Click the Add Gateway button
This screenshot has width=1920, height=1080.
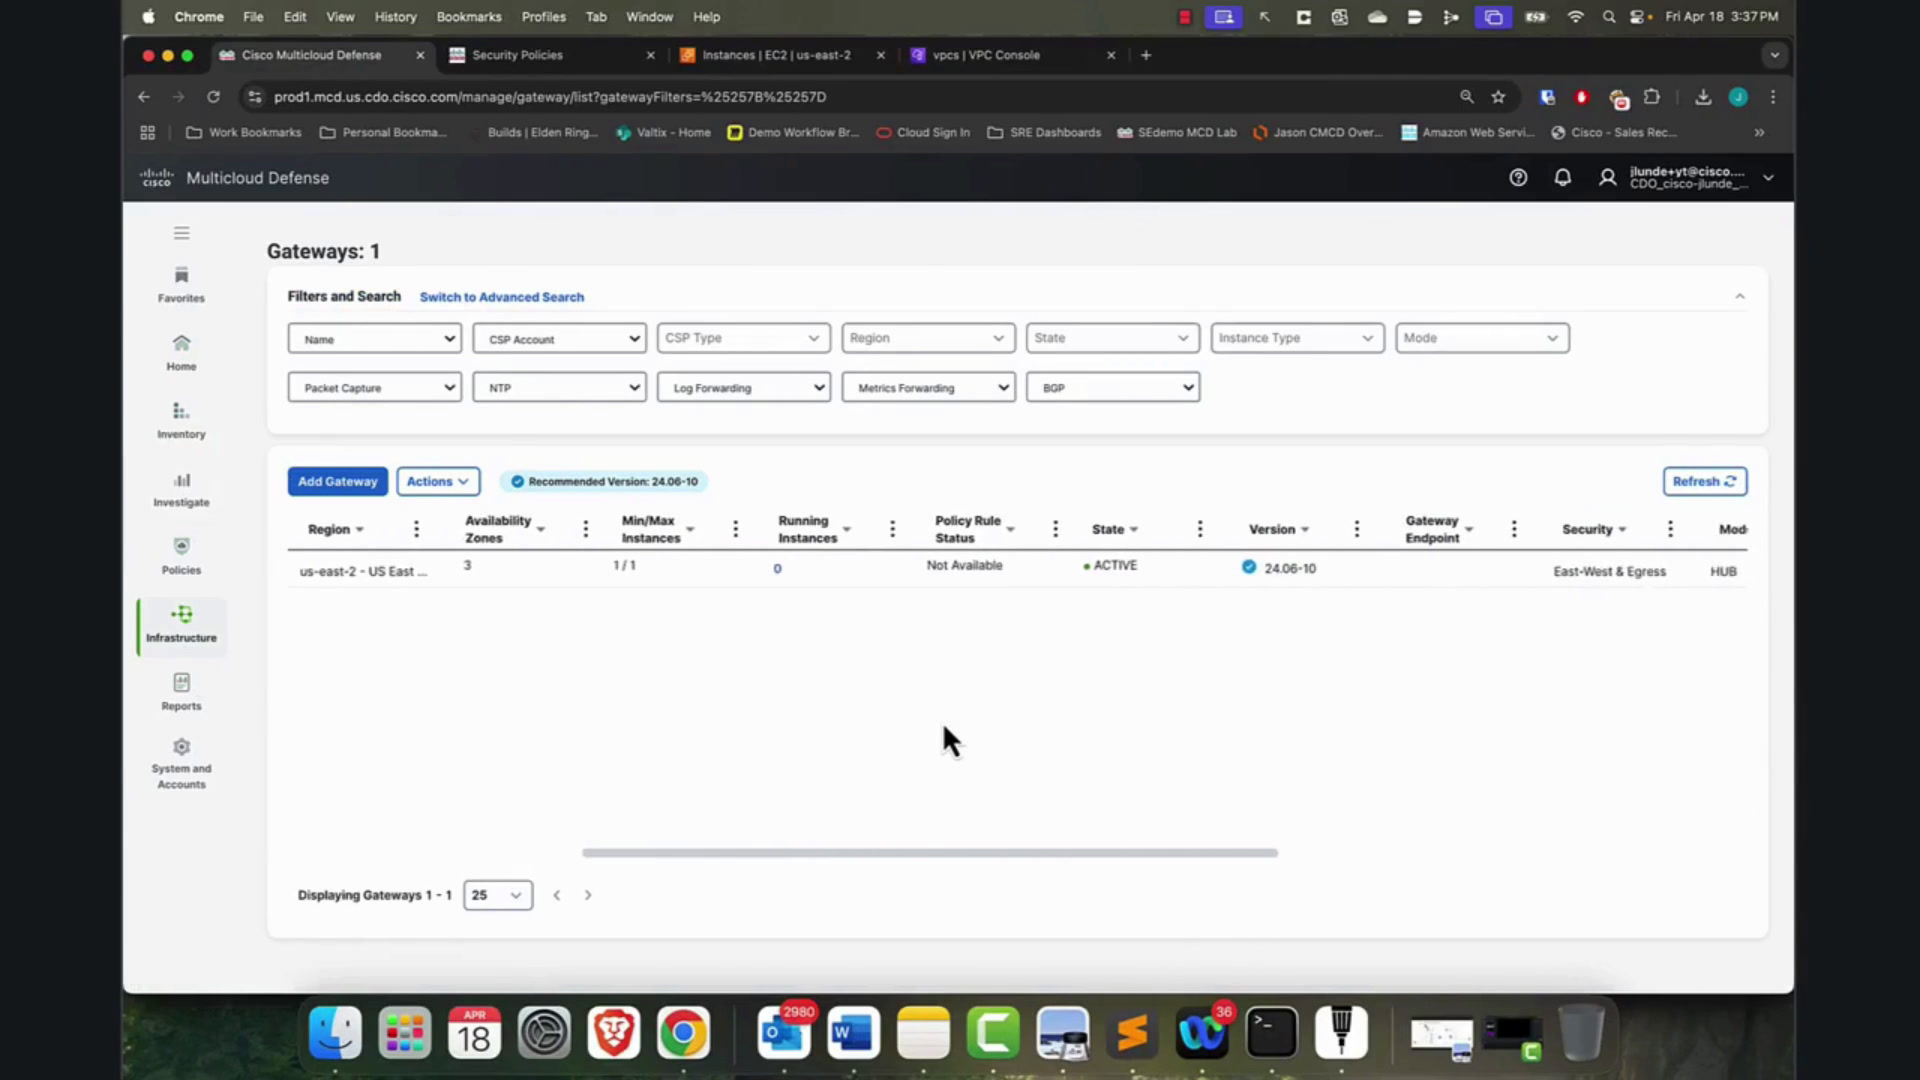pyautogui.click(x=338, y=481)
